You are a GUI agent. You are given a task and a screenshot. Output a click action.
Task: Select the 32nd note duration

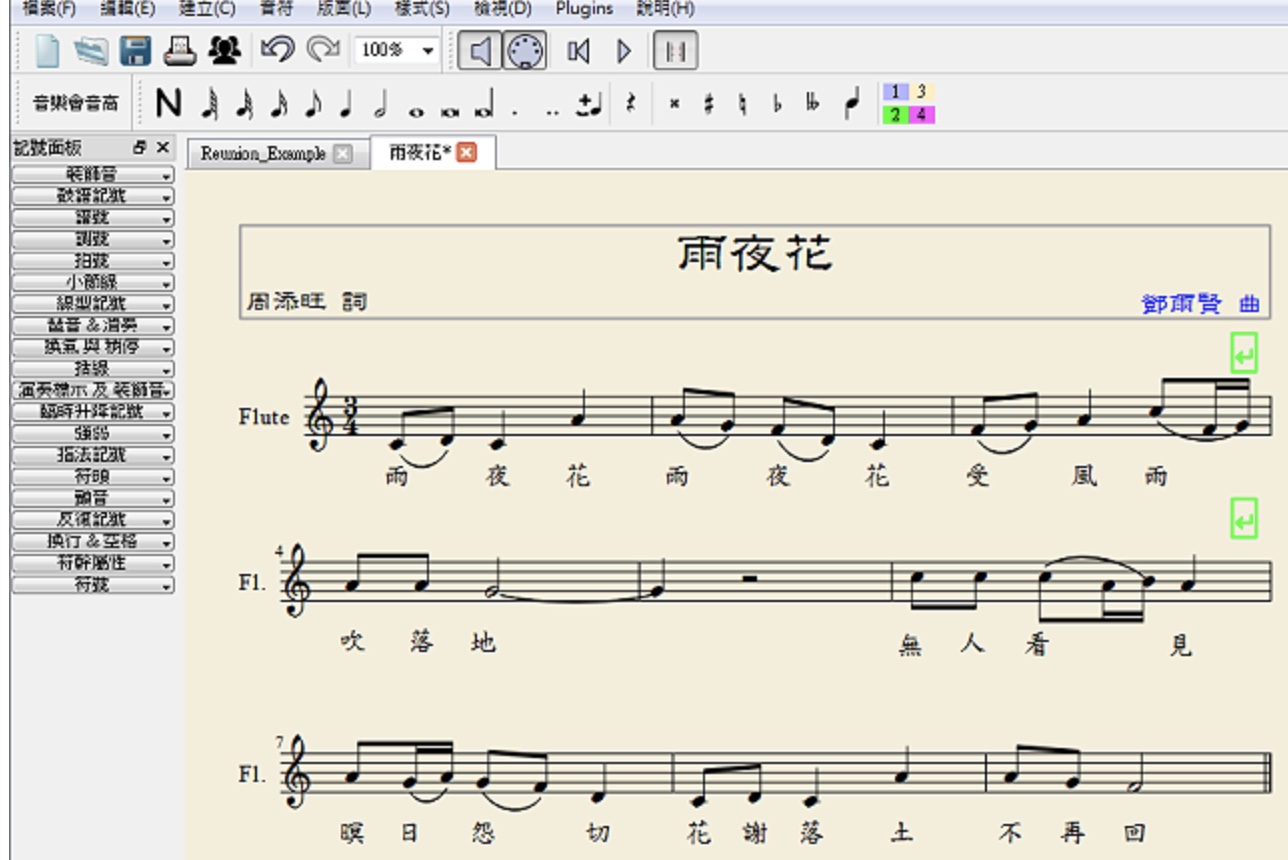coord(245,104)
